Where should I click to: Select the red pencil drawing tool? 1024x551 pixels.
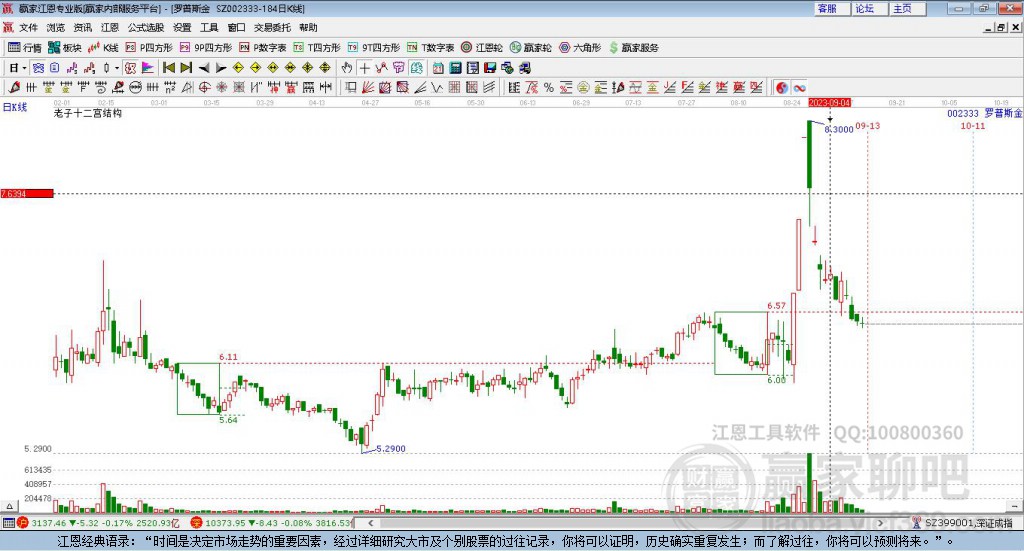coord(14,87)
